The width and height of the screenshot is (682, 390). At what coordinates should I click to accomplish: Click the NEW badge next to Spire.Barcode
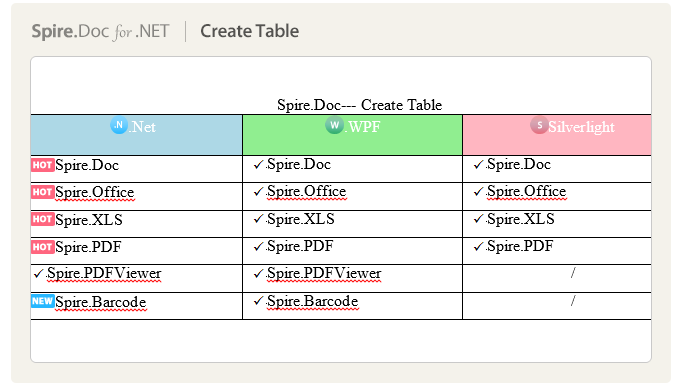click(43, 301)
